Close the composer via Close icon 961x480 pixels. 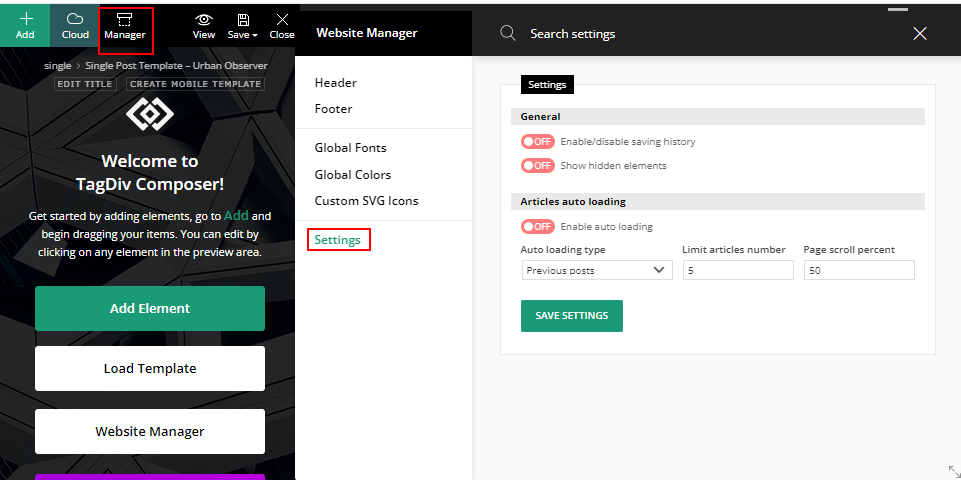(281, 26)
